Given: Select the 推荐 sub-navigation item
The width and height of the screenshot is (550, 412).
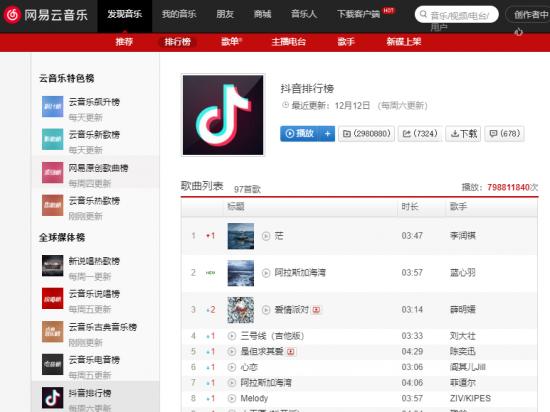Looking at the screenshot, I should point(124,42).
